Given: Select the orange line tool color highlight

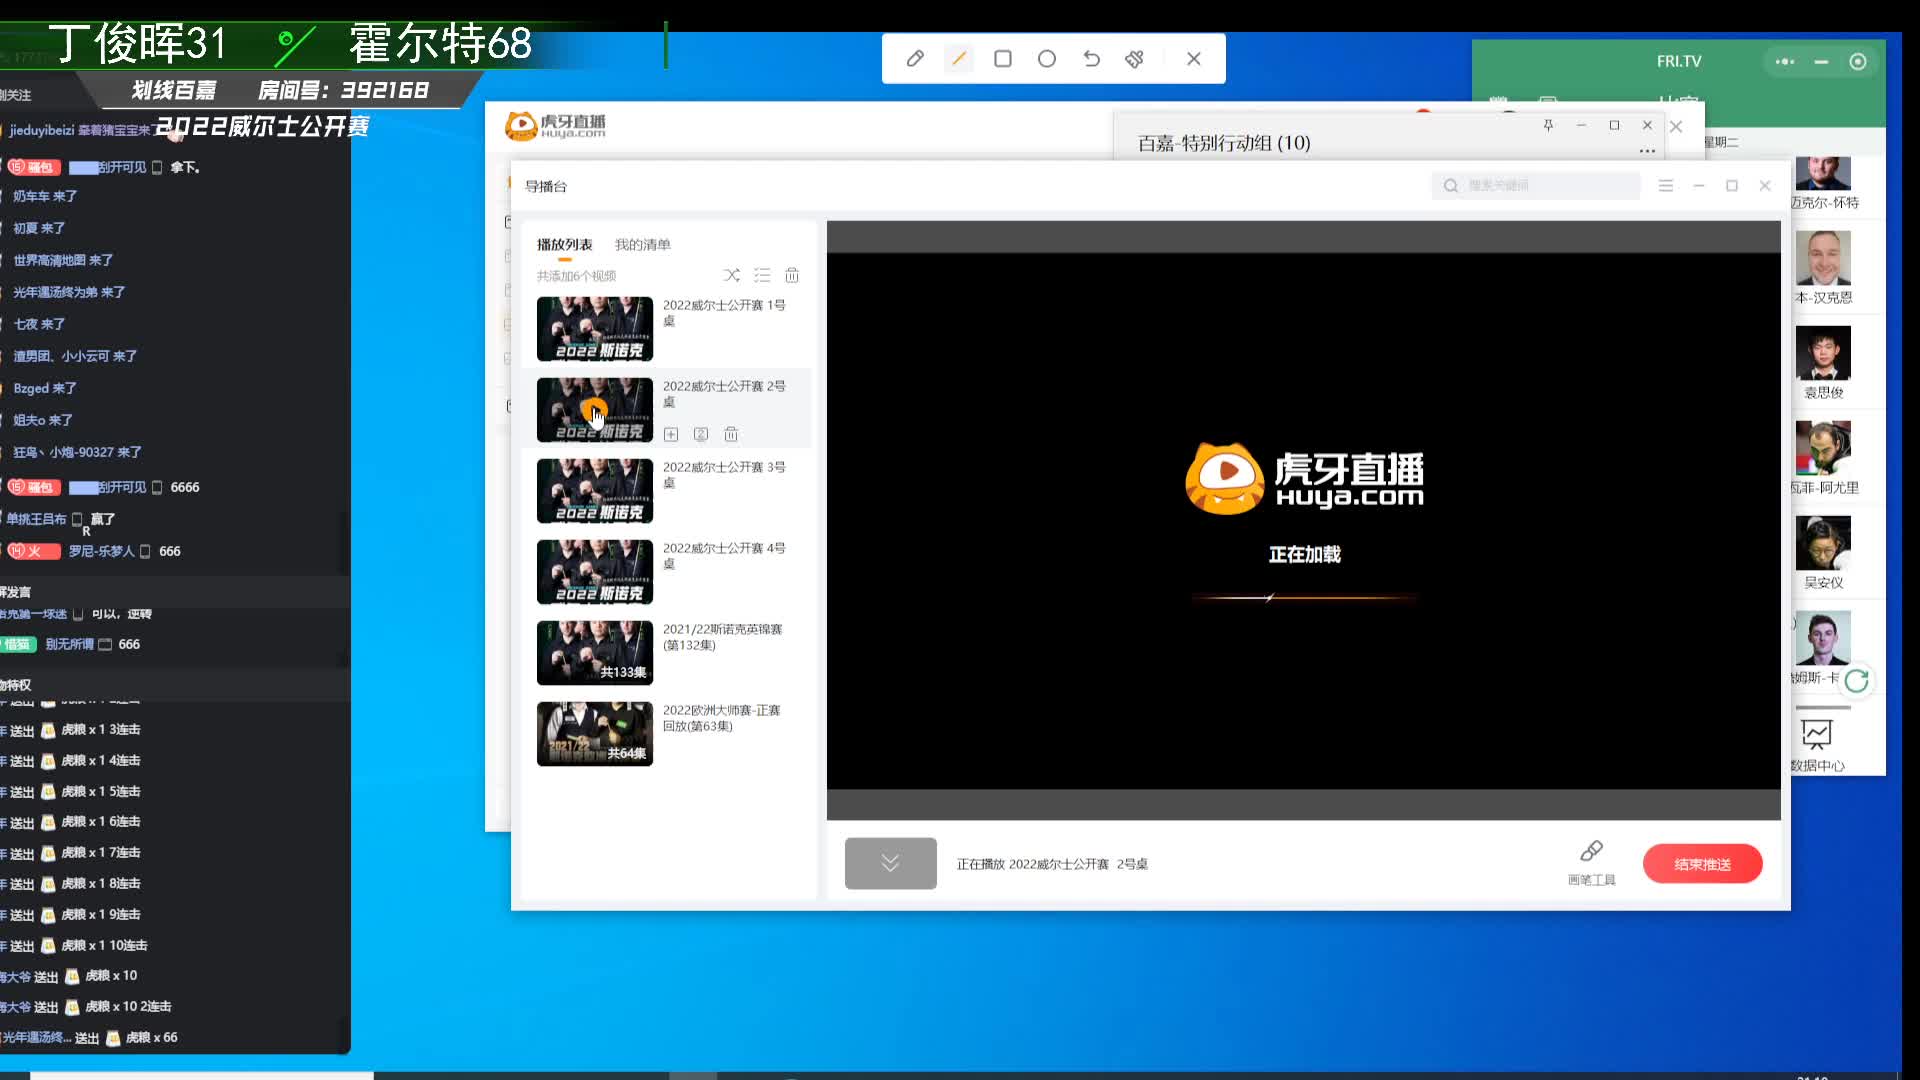Looking at the screenshot, I should click(x=959, y=58).
